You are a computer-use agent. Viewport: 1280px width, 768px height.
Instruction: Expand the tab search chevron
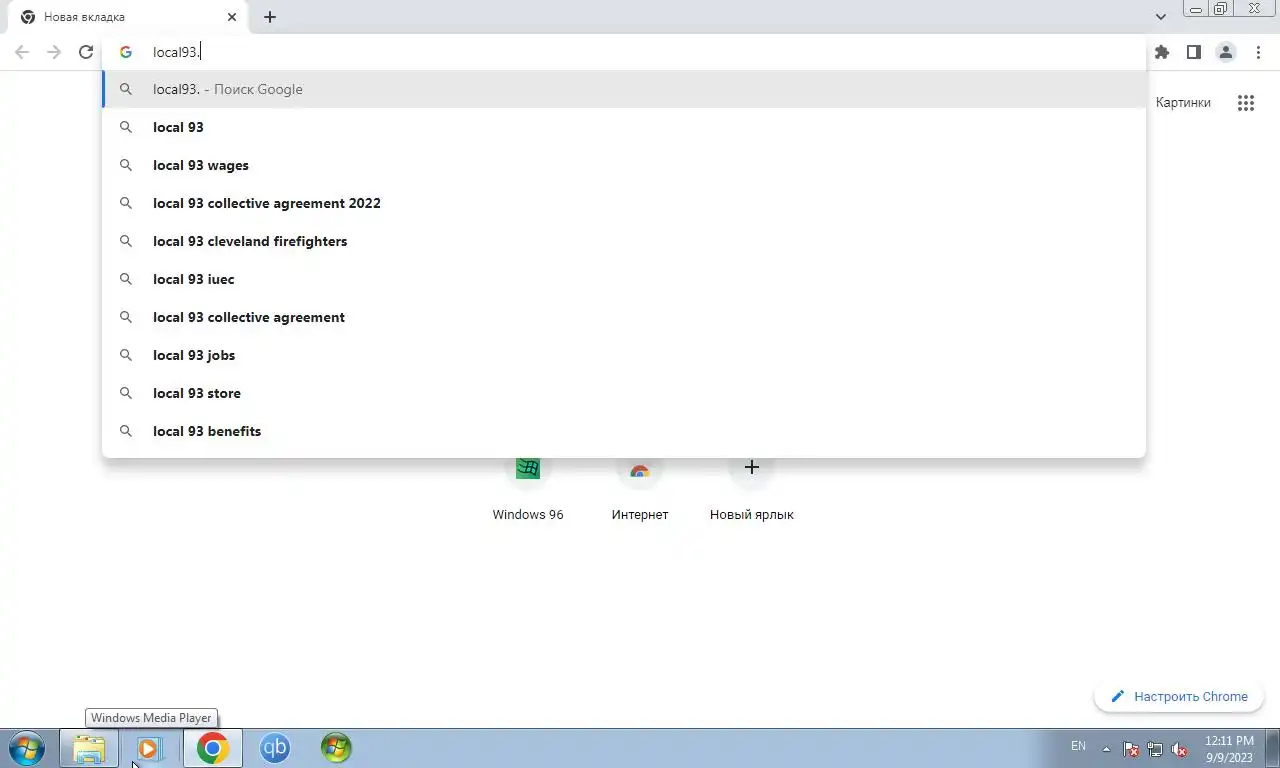1161,17
